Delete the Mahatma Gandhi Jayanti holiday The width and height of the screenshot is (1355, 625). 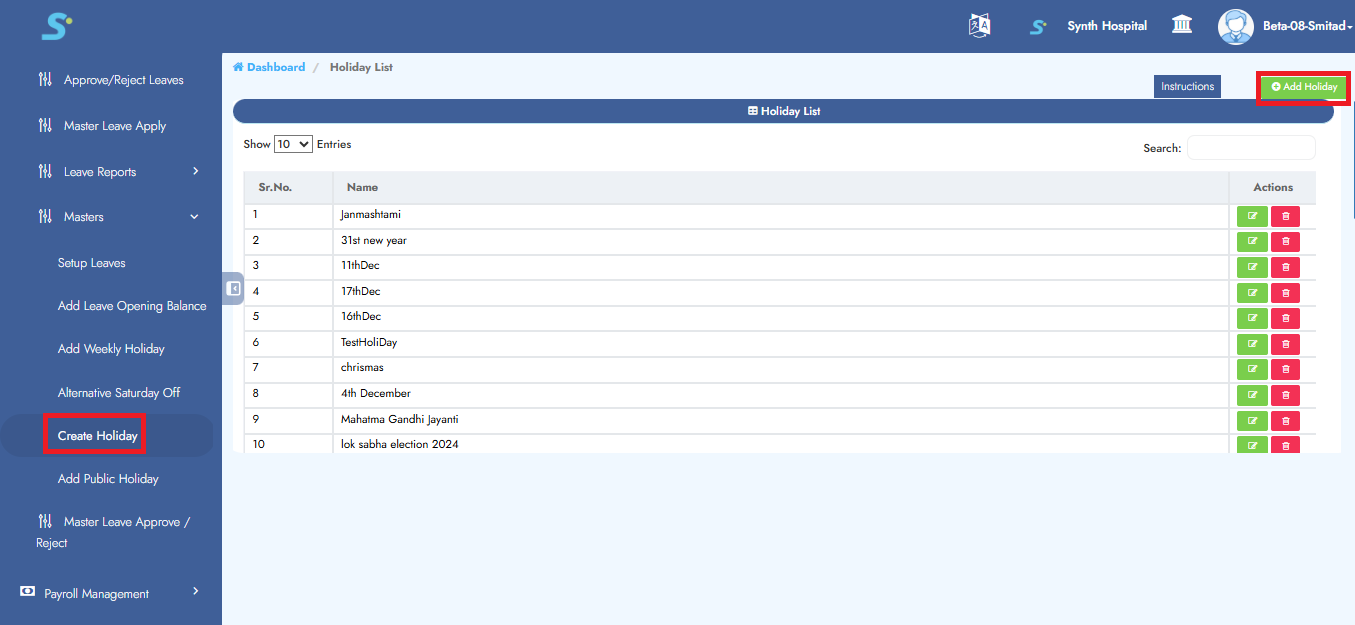pos(1285,421)
